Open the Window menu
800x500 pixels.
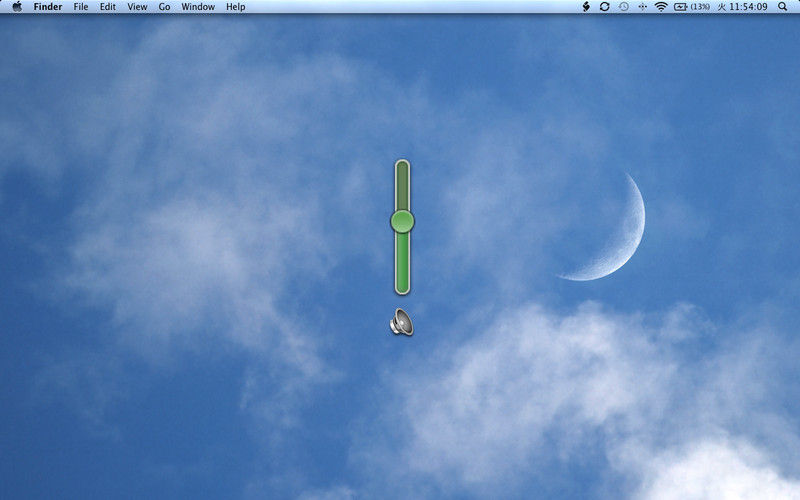[198, 7]
